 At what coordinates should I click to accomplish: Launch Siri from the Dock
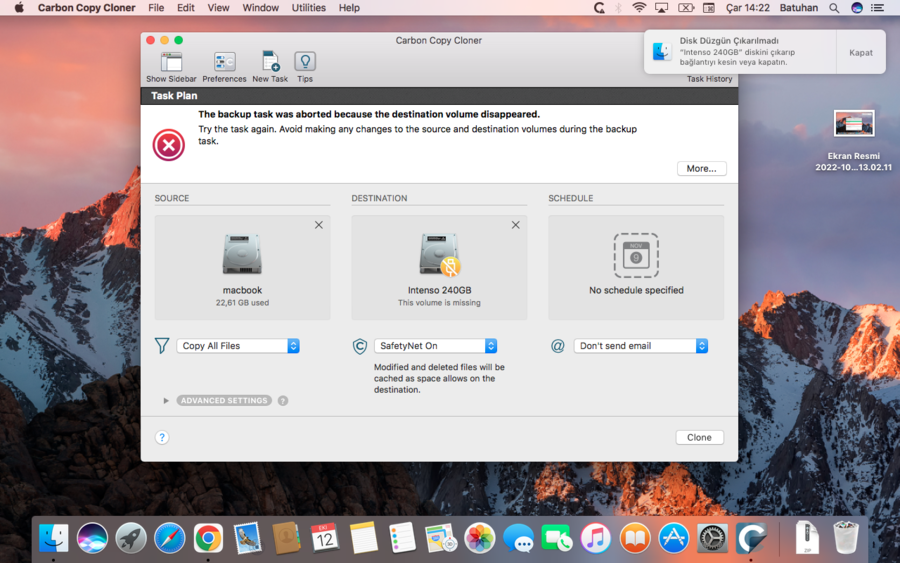coord(92,538)
